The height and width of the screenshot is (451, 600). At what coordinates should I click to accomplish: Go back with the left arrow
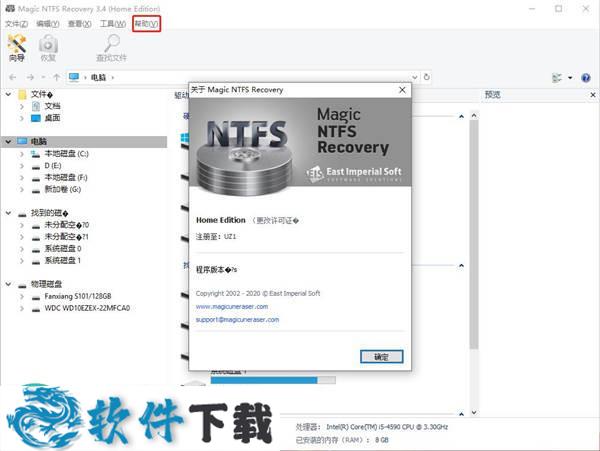coord(13,77)
